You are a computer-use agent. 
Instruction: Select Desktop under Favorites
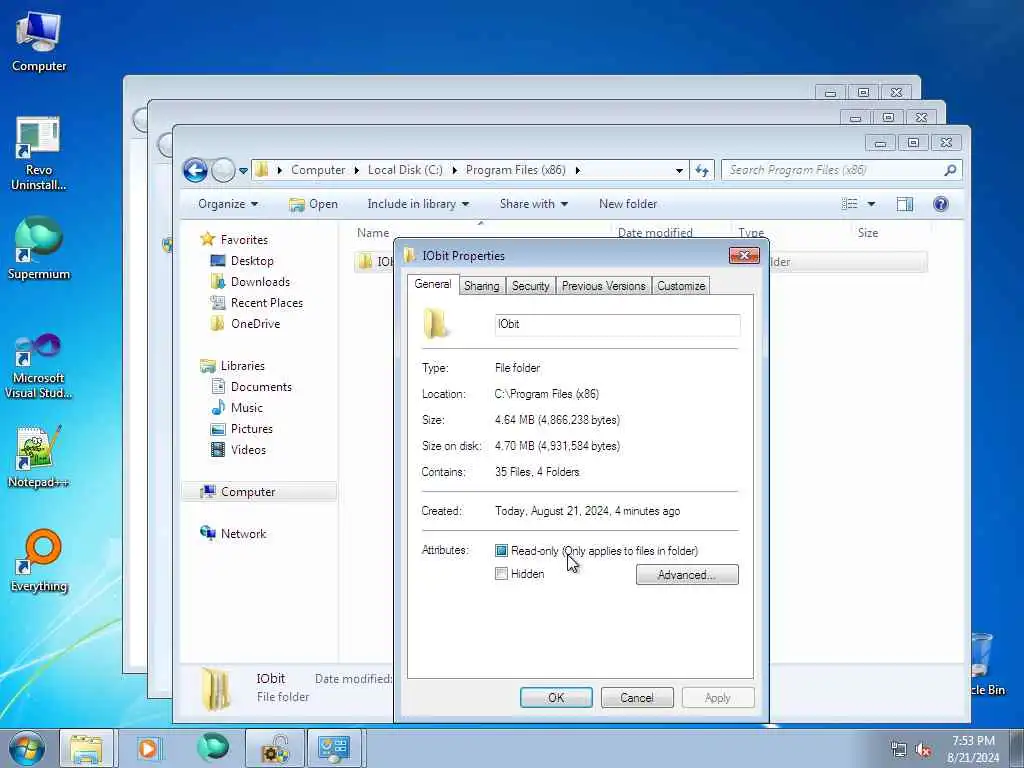coord(242,261)
